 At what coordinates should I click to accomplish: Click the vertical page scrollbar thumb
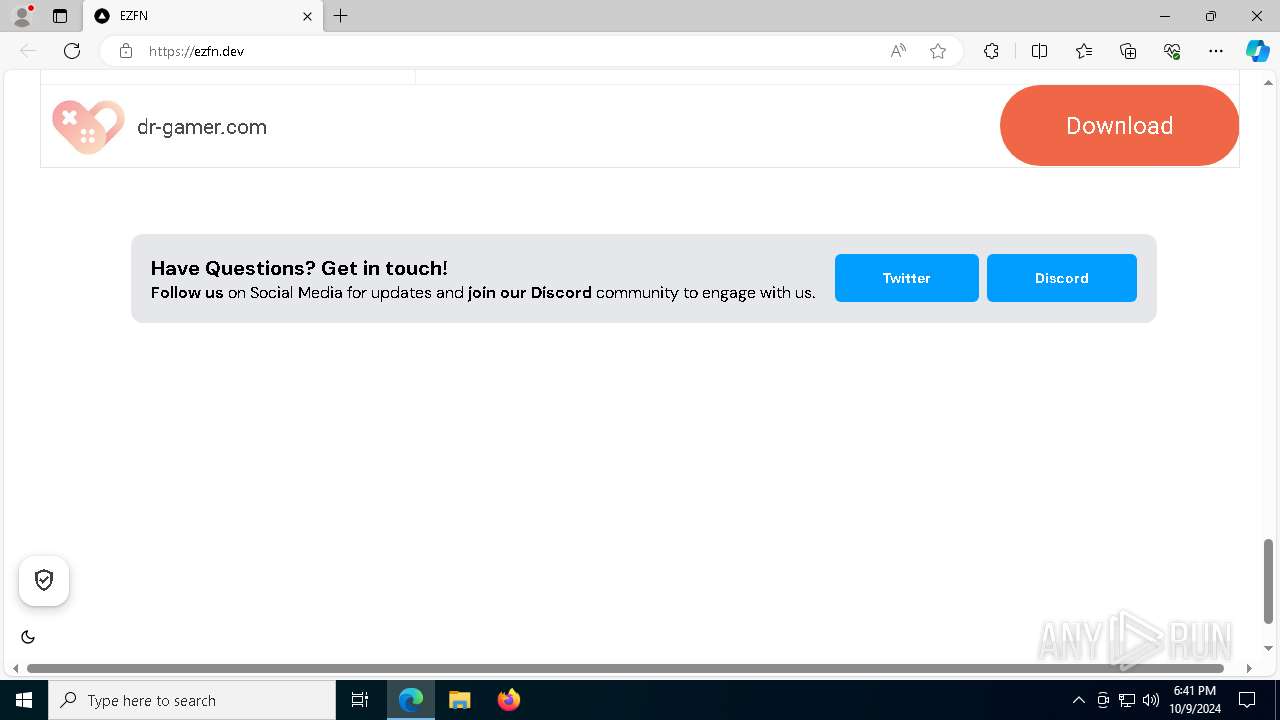click(x=1269, y=581)
